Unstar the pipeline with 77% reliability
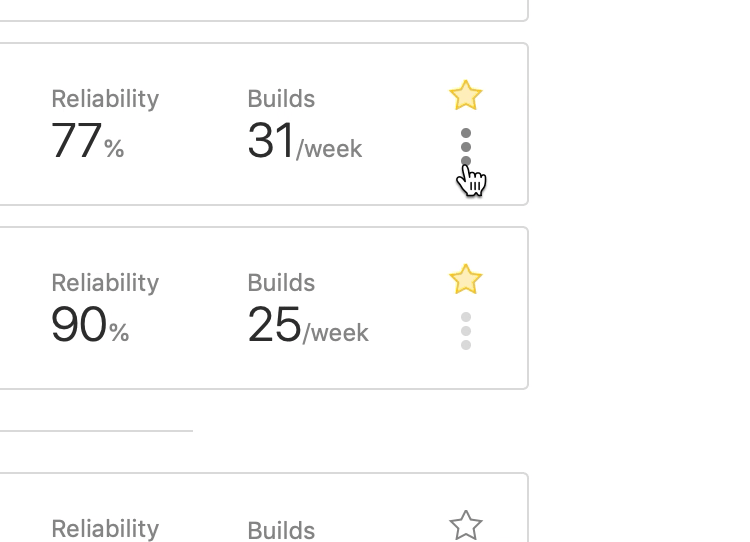The image size is (750, 542). pyautogui.click(x=466, y=96)
